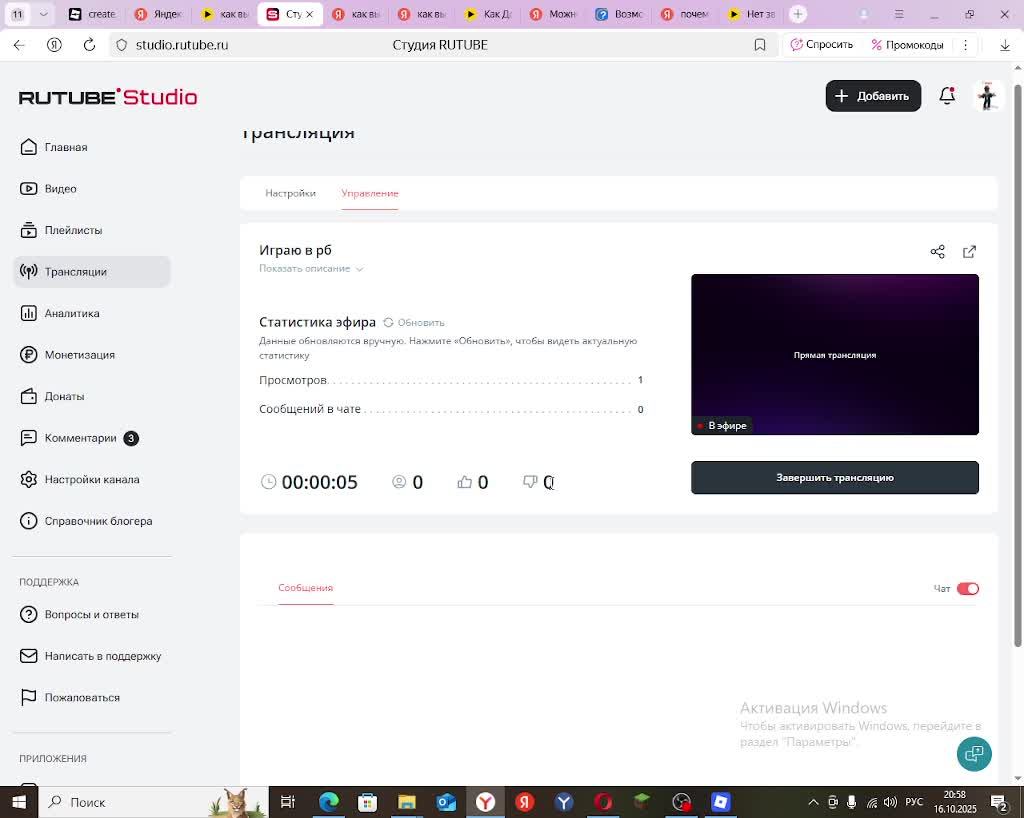Click the Промокоды button
The width and height of the screenshot is (1024, 818).
click(x=907, y=45)
